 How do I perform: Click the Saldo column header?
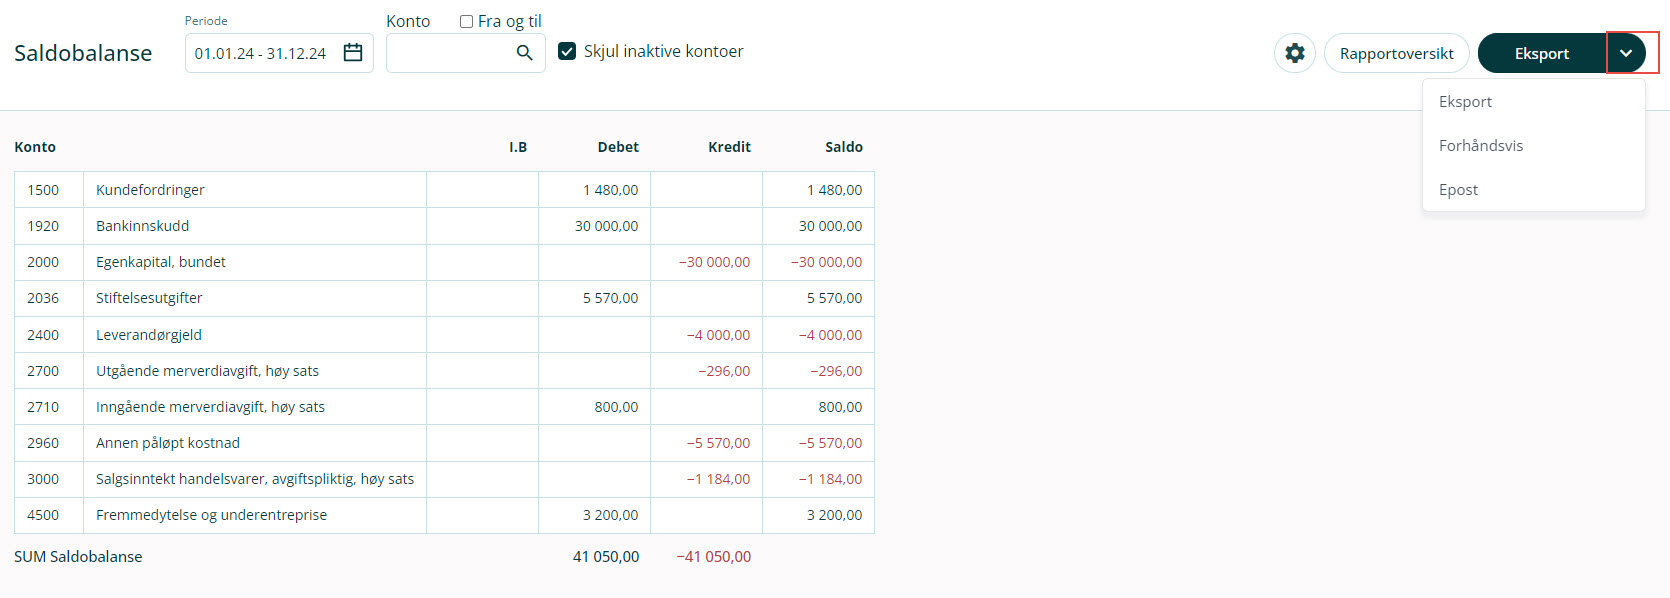pyautogui.click(x=843, y=147)
